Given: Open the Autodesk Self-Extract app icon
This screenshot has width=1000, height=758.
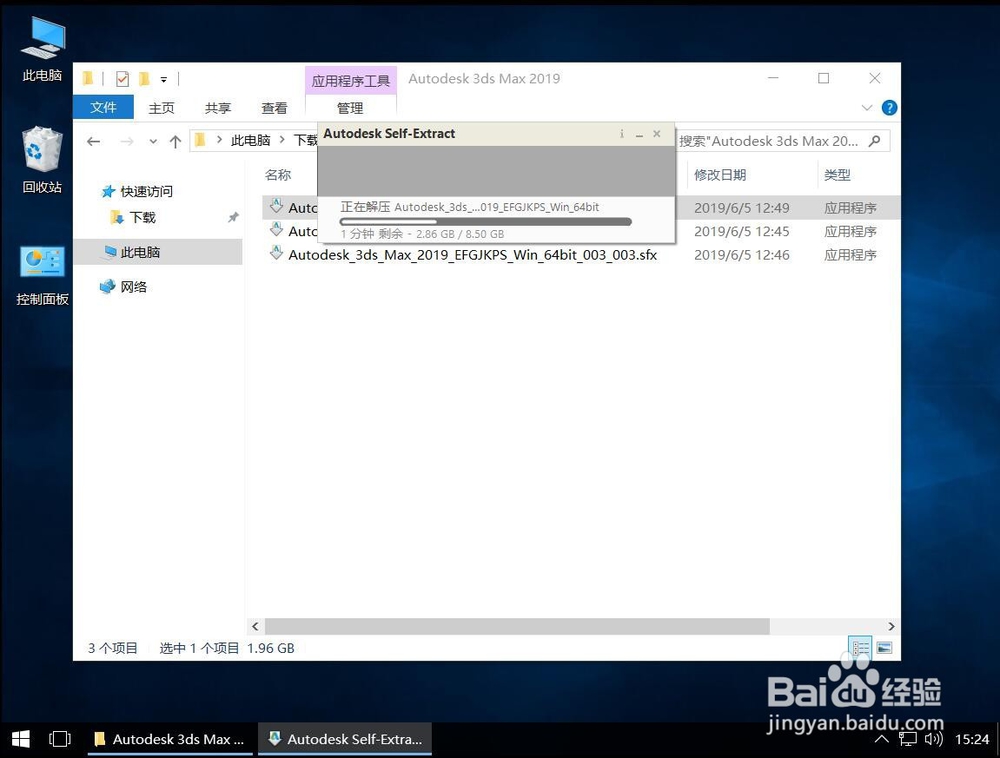Looking at the screenshot, I should (x=344, y=739).
